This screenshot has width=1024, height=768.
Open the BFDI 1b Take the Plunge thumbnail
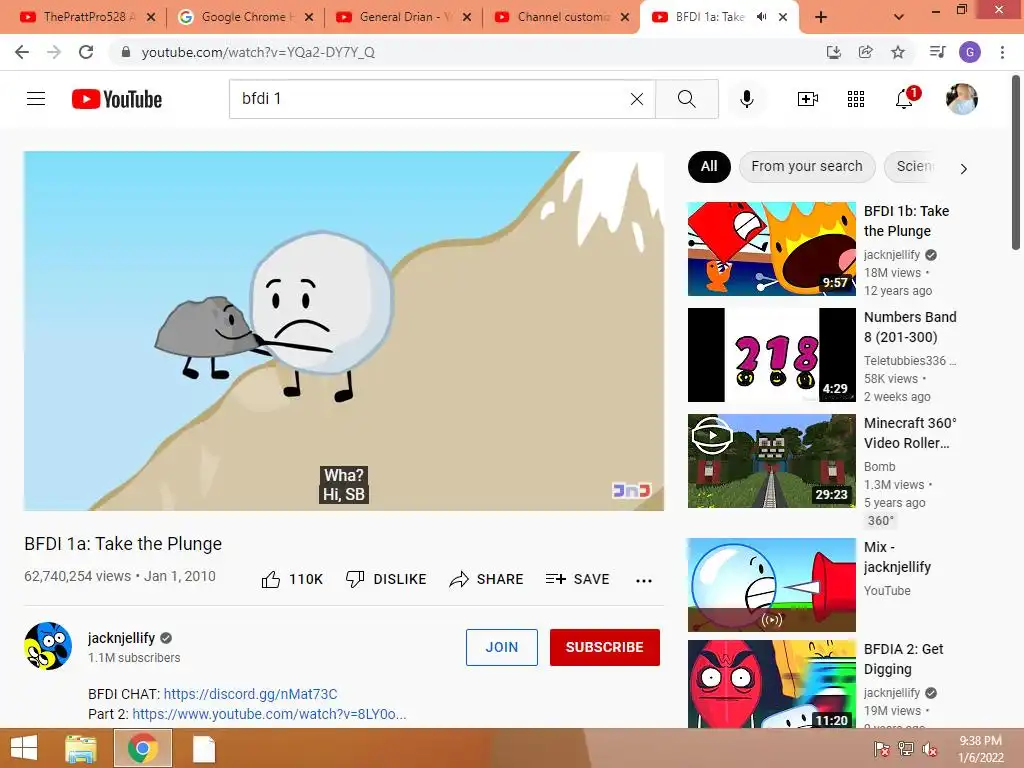pyautogui.click(x=771, y=248)
